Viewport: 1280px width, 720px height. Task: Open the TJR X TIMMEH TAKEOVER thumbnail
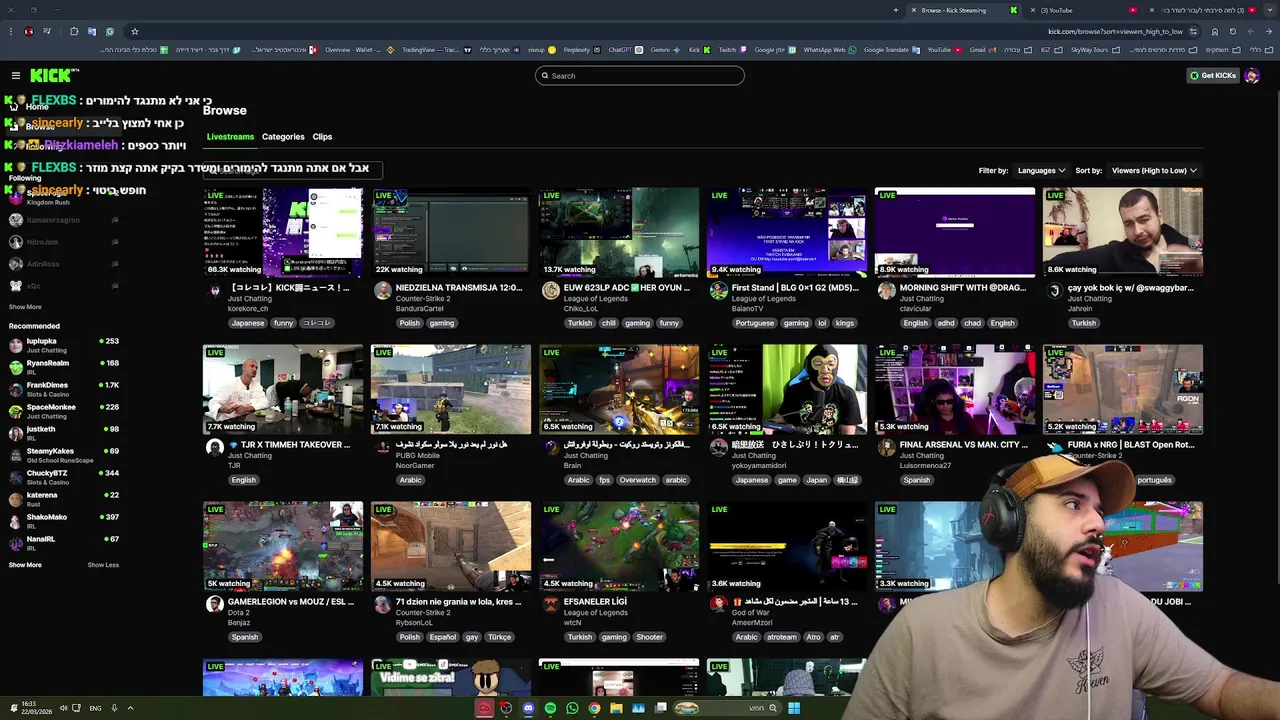click(x=283, y=389)
